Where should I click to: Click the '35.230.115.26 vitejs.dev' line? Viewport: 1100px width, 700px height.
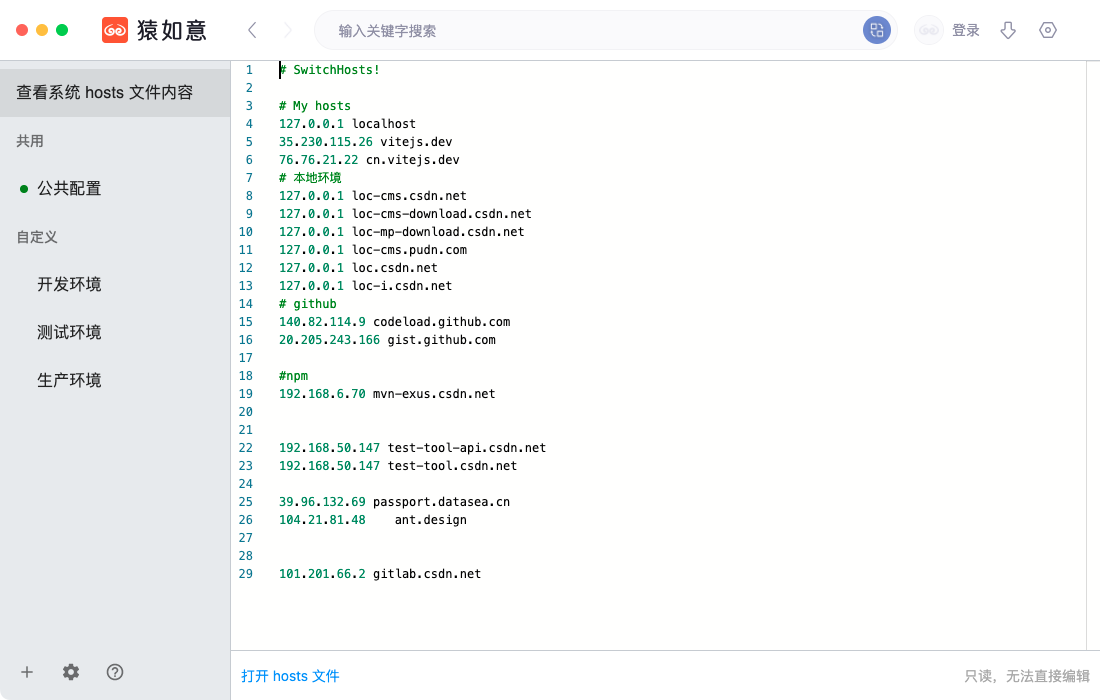(365, 142)
